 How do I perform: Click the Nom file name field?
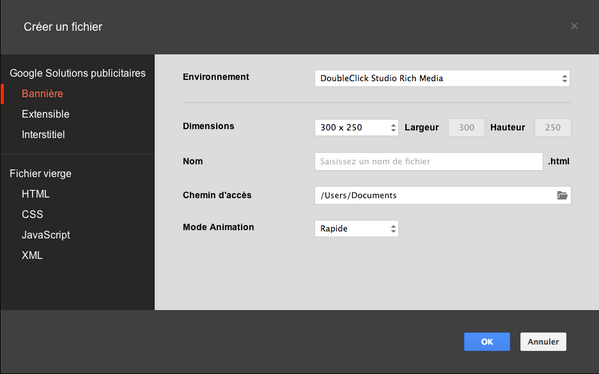[429, 161]
